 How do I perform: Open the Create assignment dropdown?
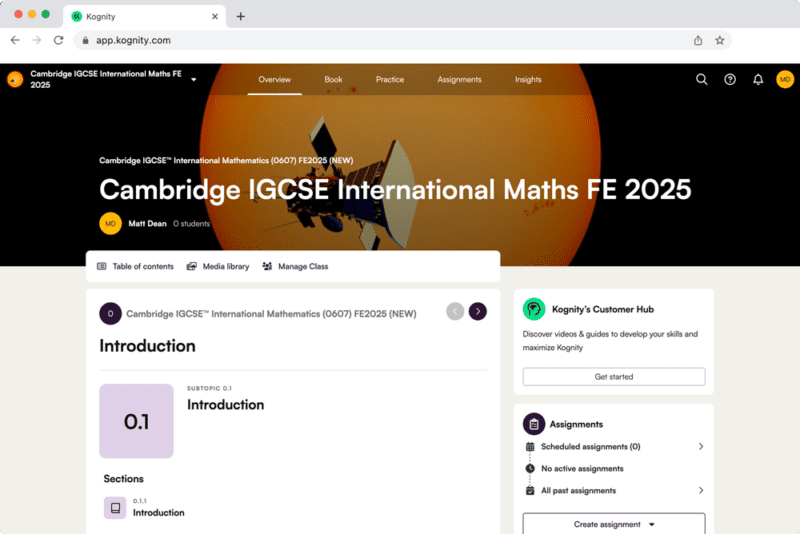(x=614, y=524)
